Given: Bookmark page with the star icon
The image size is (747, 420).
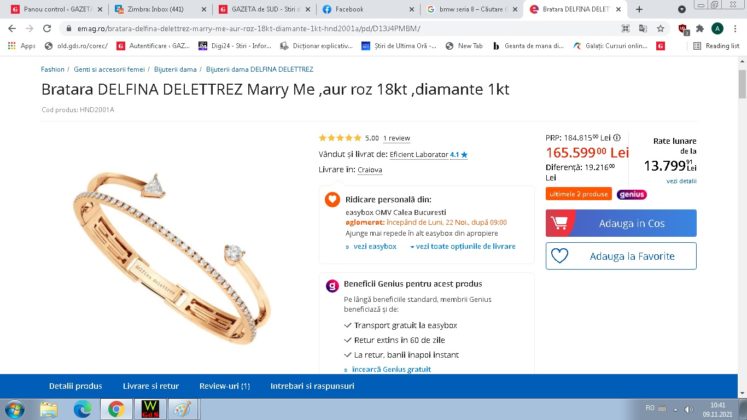Looking at the screenshot, I should coord(660,29).
